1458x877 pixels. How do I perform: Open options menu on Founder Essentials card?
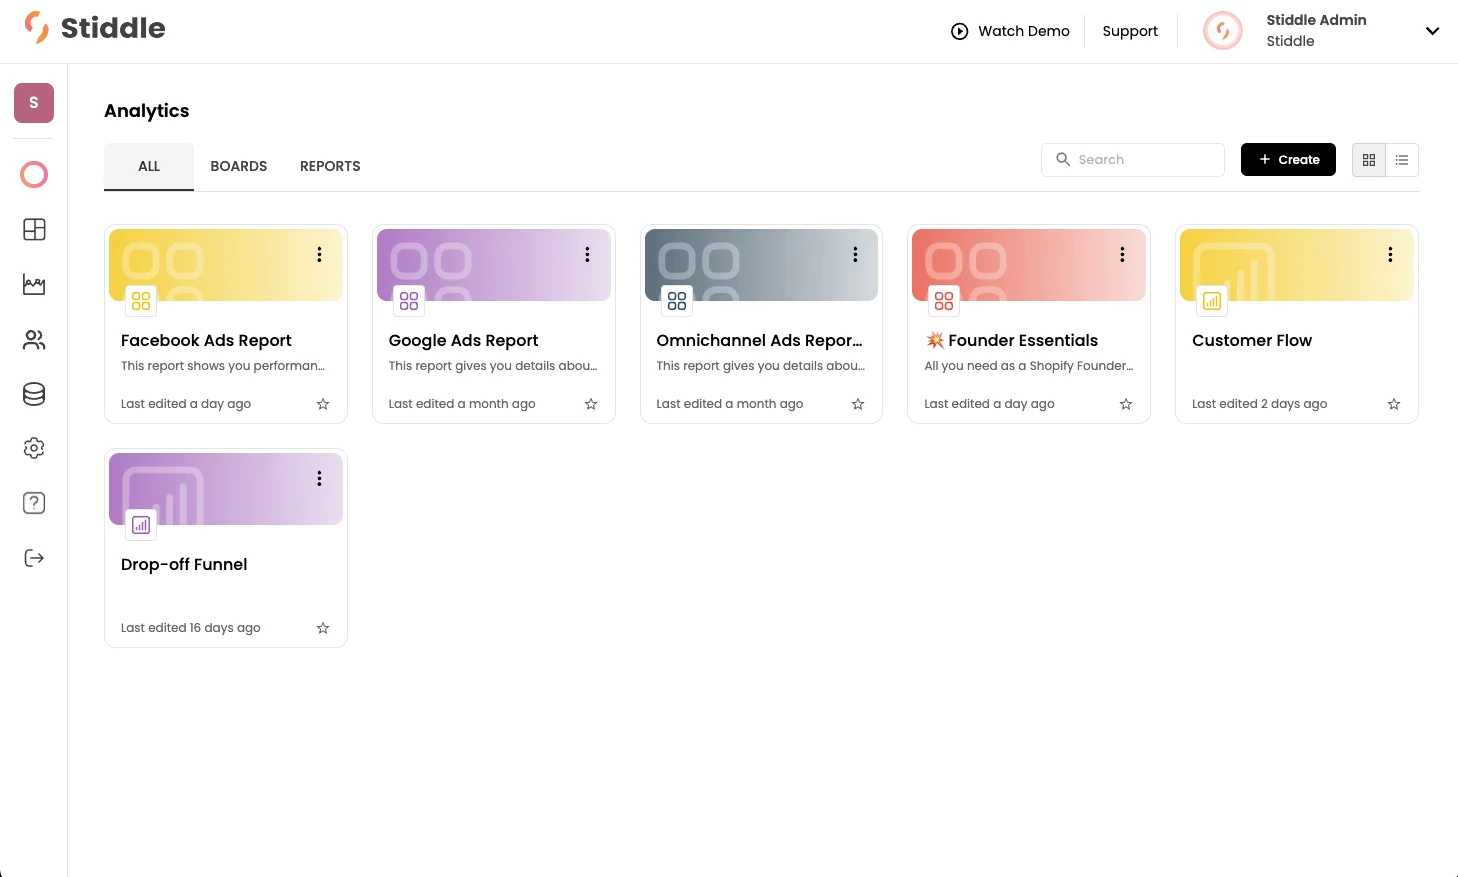tap(1122, 255)
